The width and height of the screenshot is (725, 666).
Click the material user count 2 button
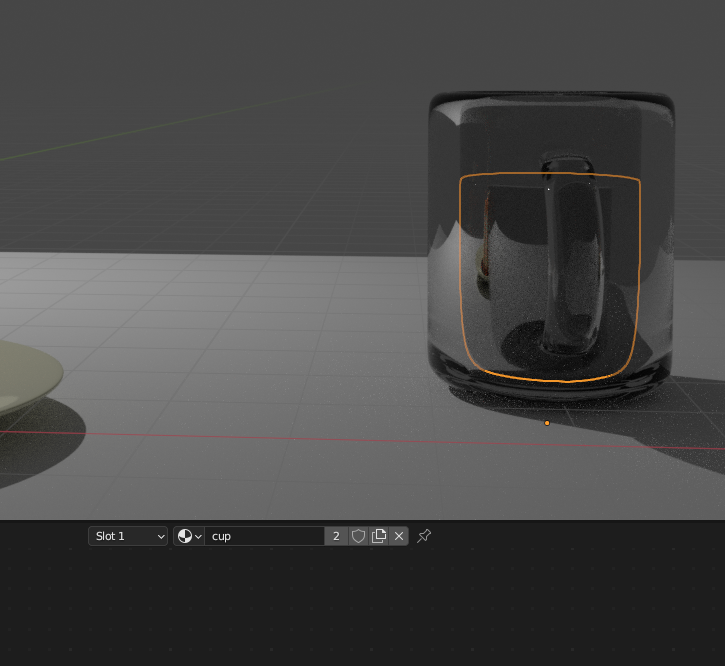[336, 536]
